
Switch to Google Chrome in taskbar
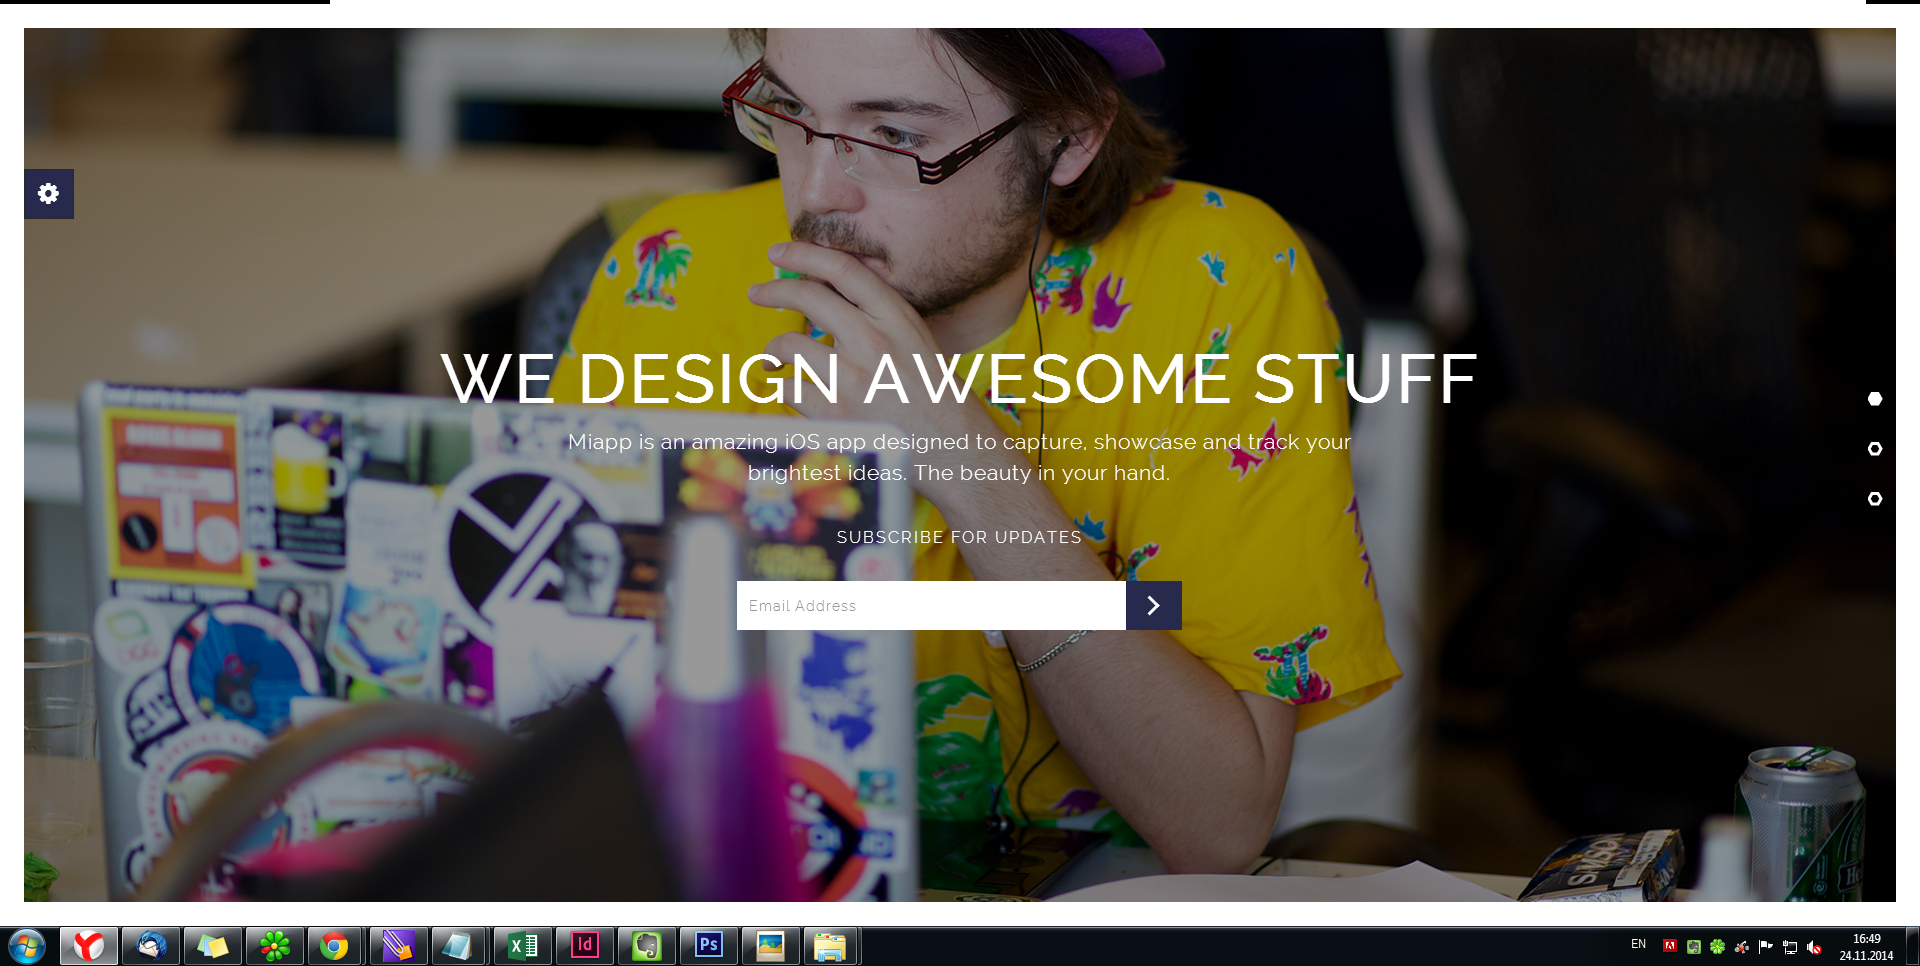[335, 946]
